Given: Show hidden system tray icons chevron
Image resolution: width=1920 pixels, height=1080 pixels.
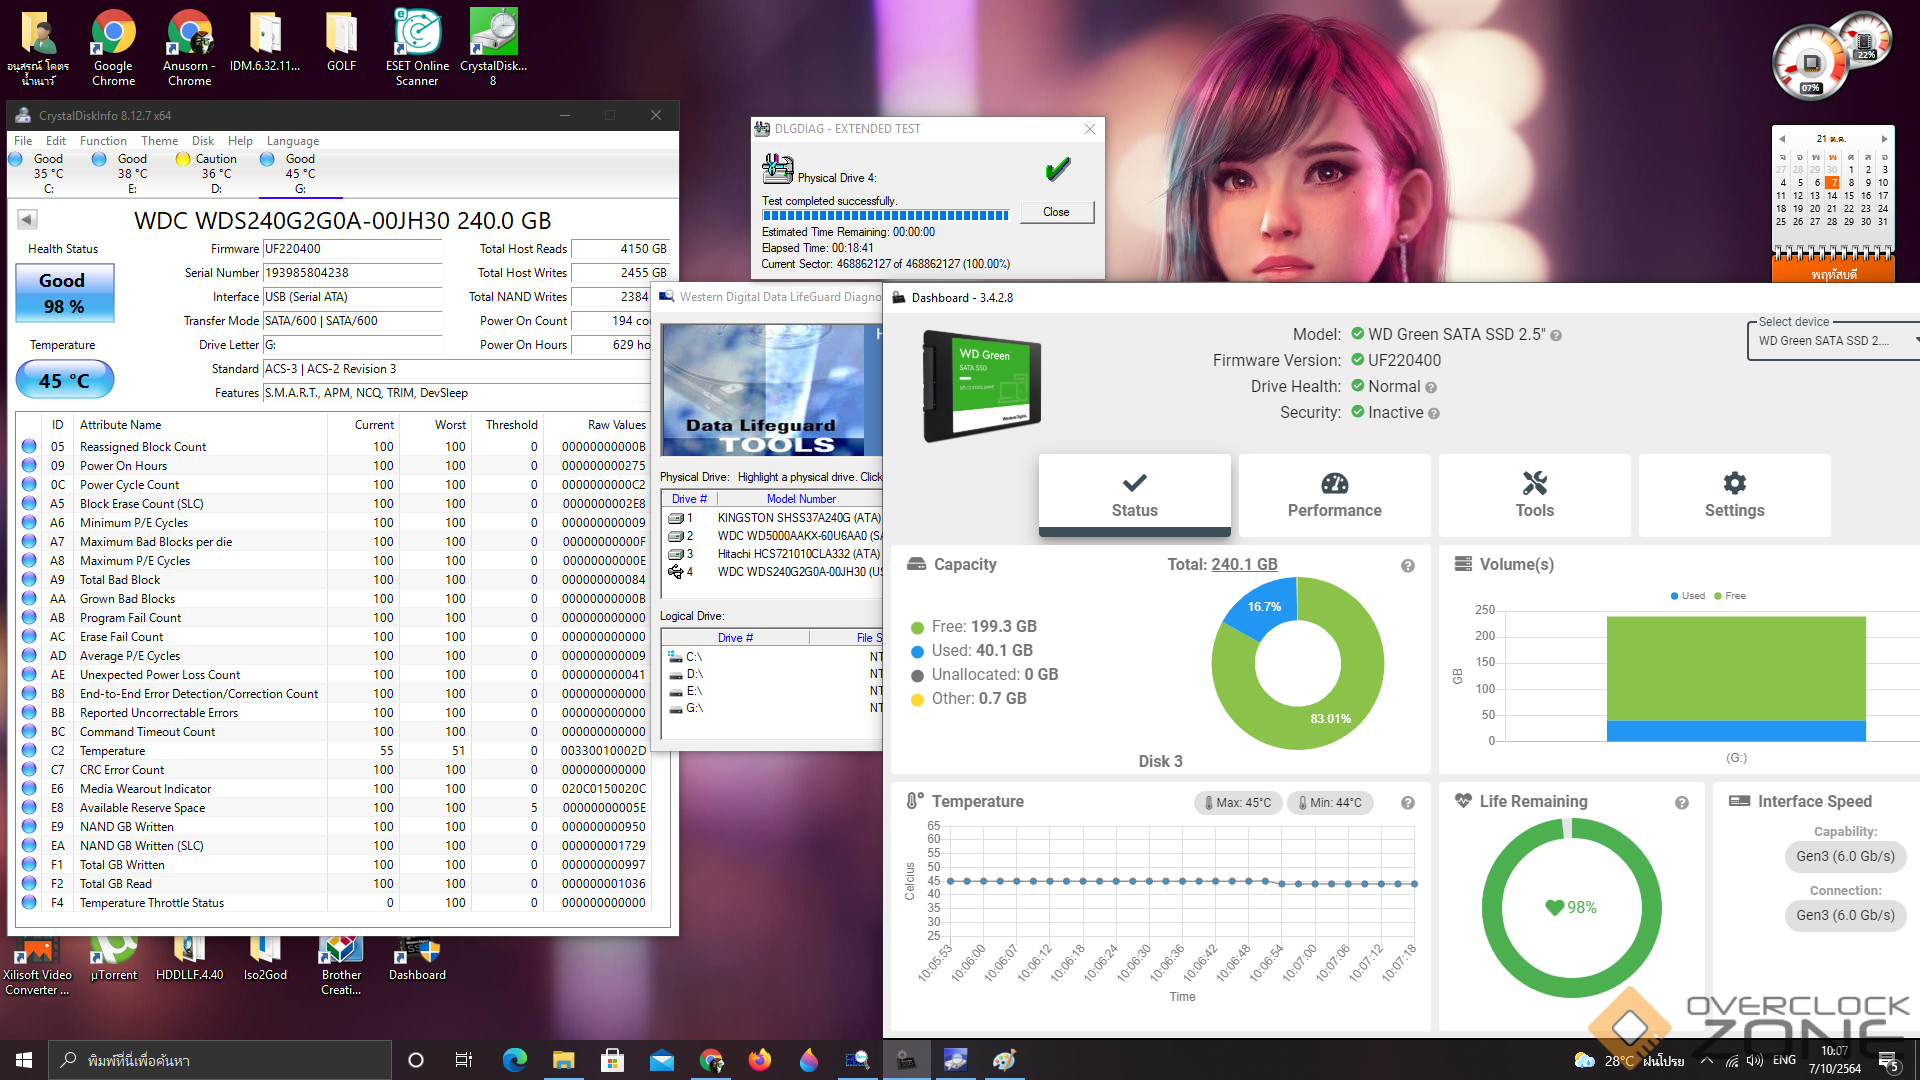Looking at the screenshot, I should (1706, 1060).
